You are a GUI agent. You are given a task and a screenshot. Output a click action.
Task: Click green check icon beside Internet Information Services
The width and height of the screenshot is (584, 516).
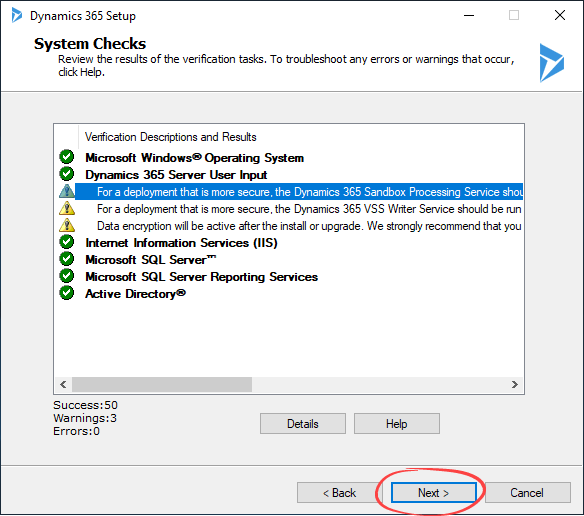click(67, 242)
